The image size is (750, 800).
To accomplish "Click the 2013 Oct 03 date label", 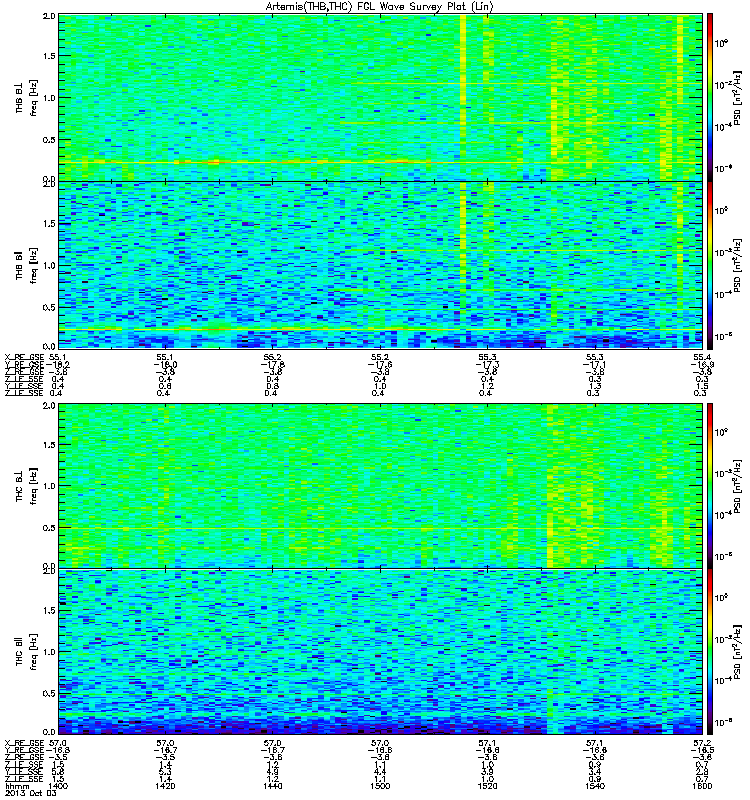I will [x=31, y=793].
